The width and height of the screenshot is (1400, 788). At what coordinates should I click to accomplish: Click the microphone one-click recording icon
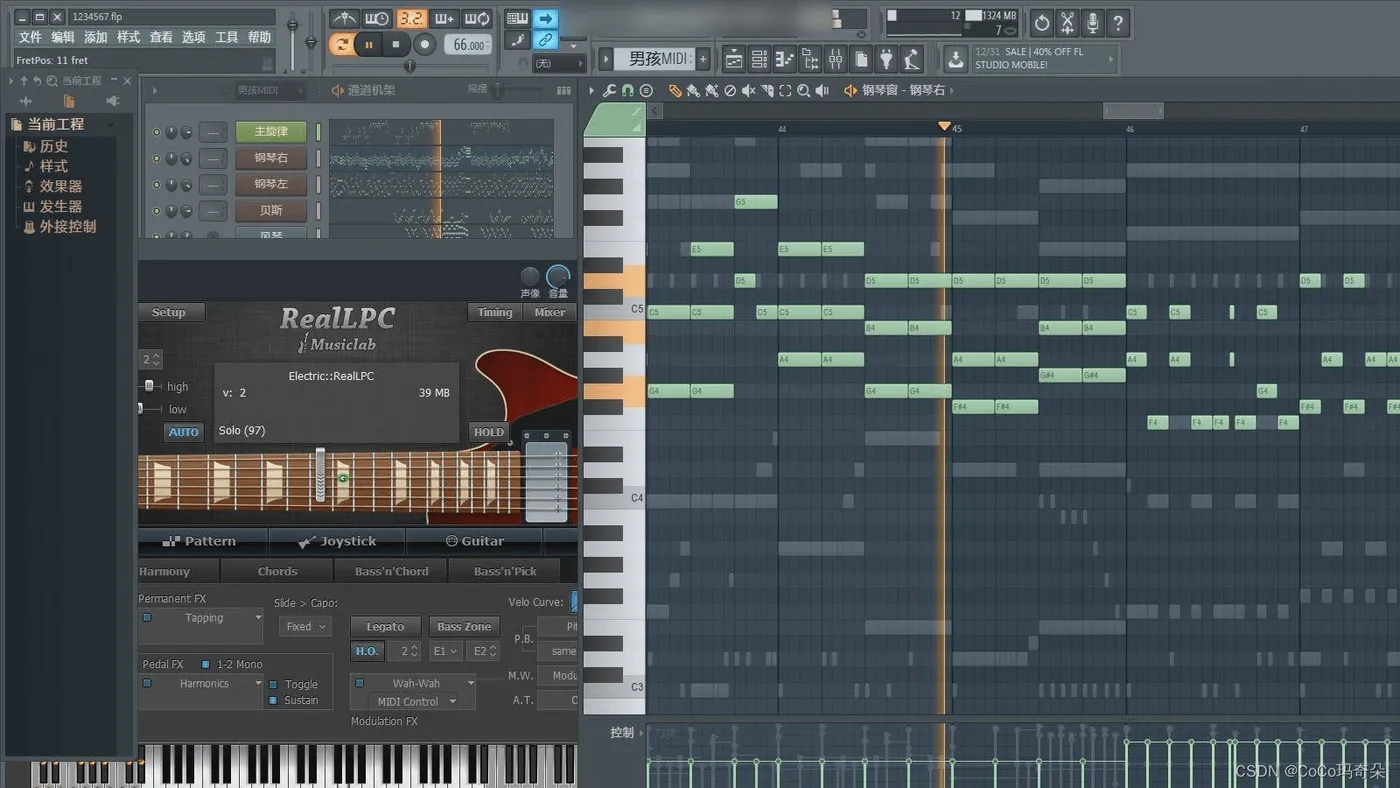1093,23
